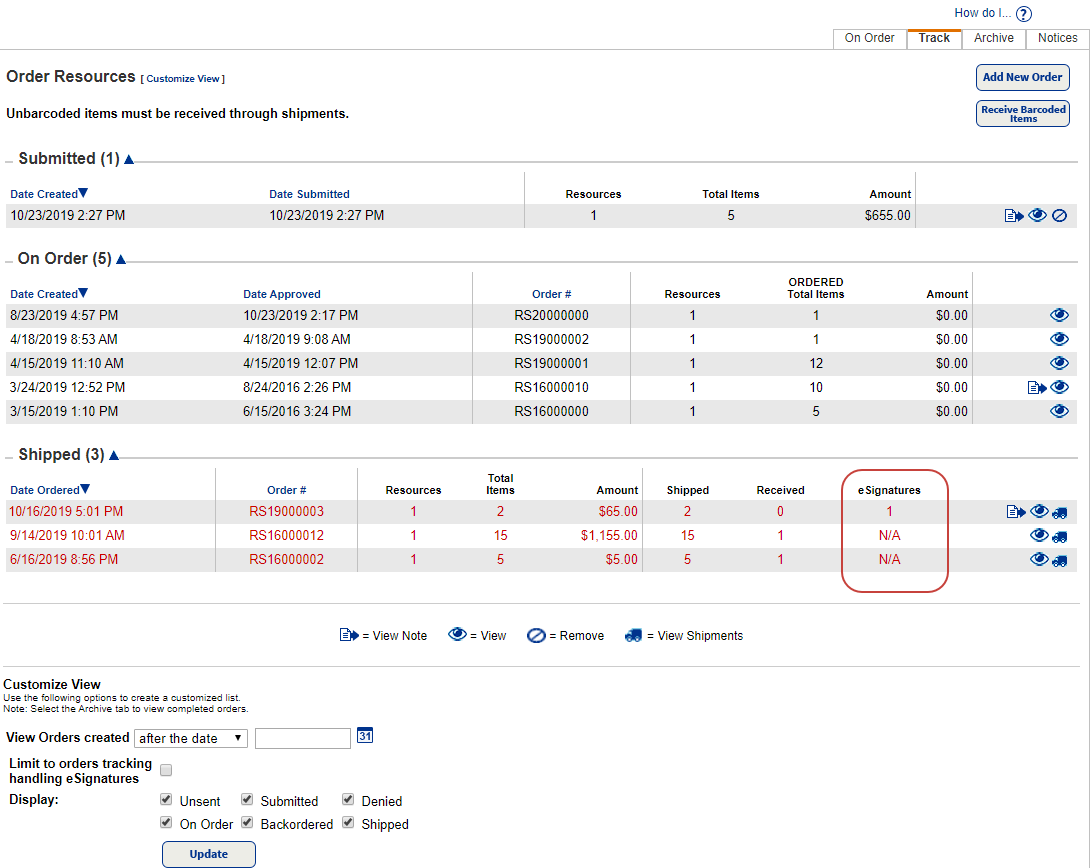View shipped order RS19000003
Screen dimensions: 1090x868
pyautogui.click(x=1039, y=511)
